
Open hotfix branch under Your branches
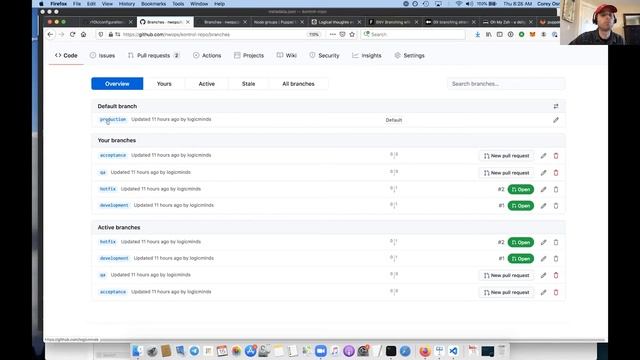108,189
